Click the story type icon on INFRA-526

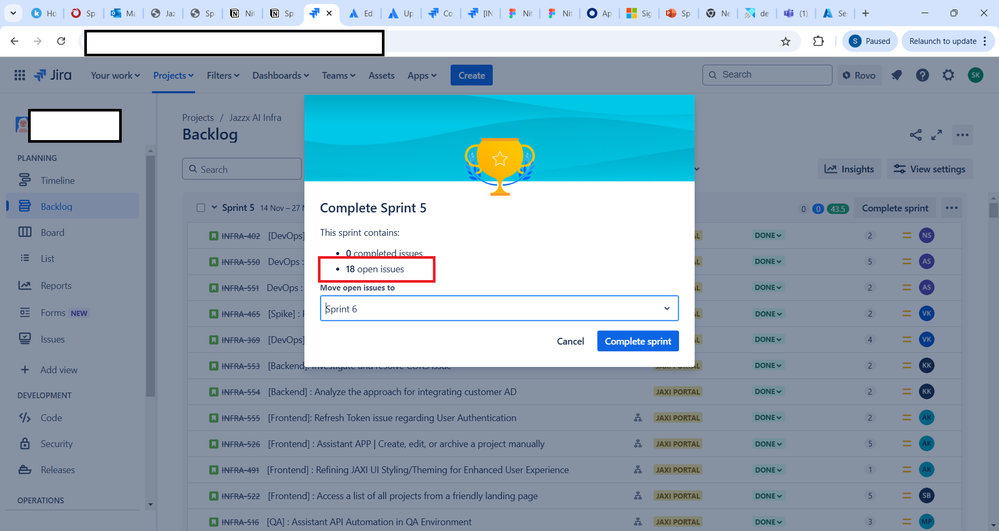point(213,444)
